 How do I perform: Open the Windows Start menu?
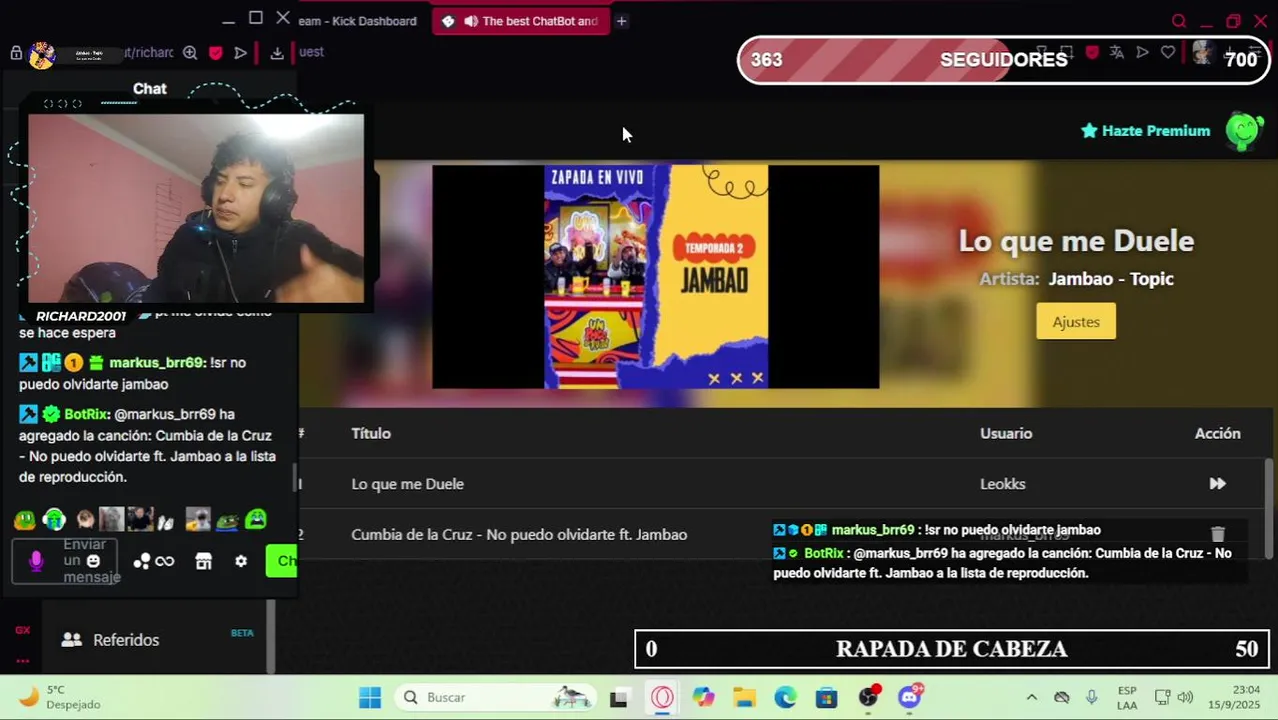pyautogui.click(x=370, y=698)
